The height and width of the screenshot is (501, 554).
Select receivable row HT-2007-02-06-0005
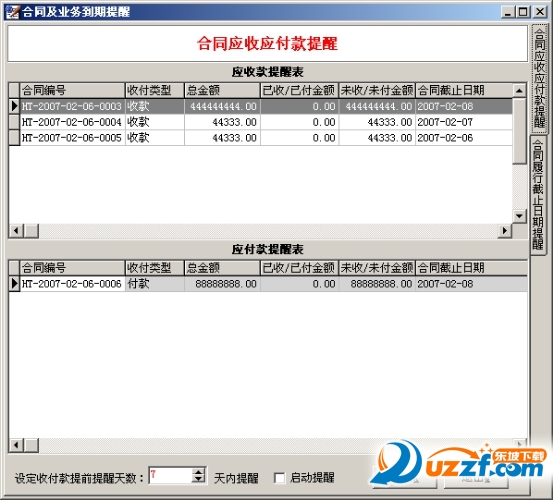261,138
